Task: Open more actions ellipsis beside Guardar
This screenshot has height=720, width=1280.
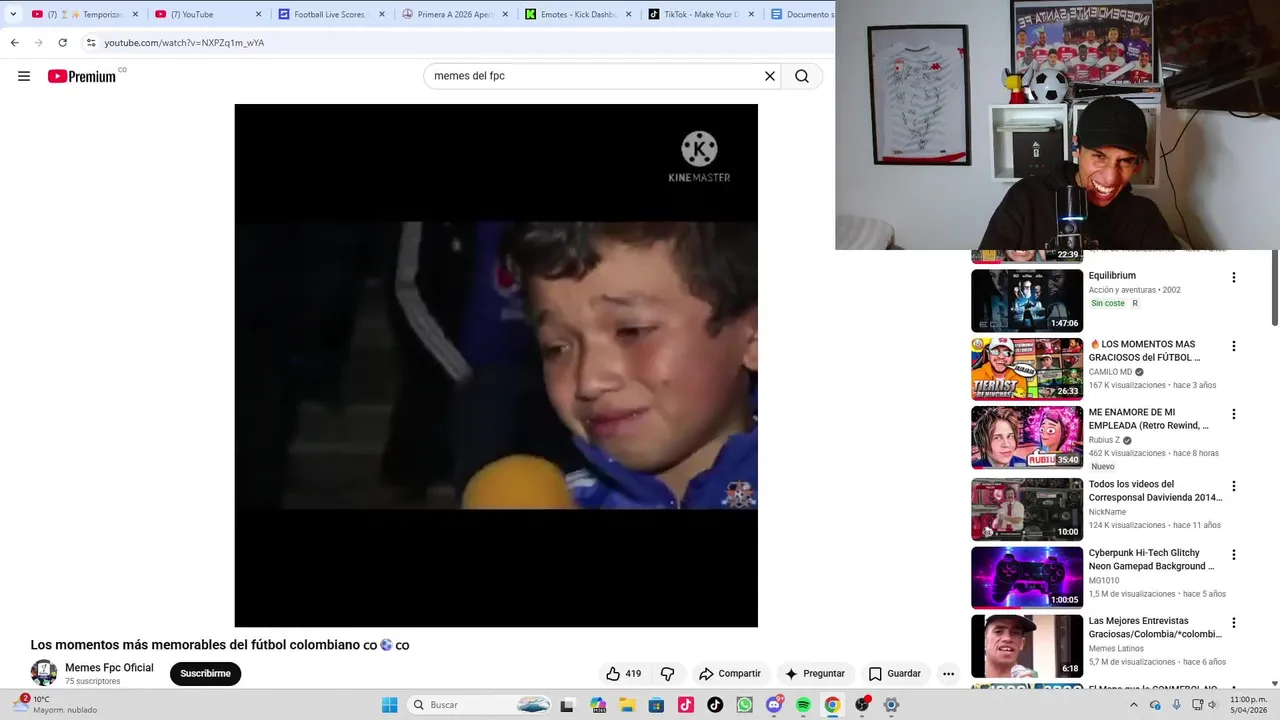Action: click(948, 673)
